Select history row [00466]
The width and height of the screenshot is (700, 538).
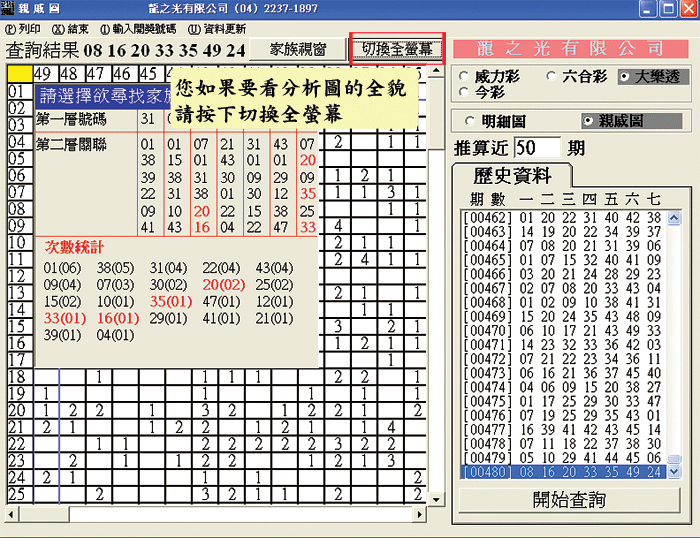[563, 274]
